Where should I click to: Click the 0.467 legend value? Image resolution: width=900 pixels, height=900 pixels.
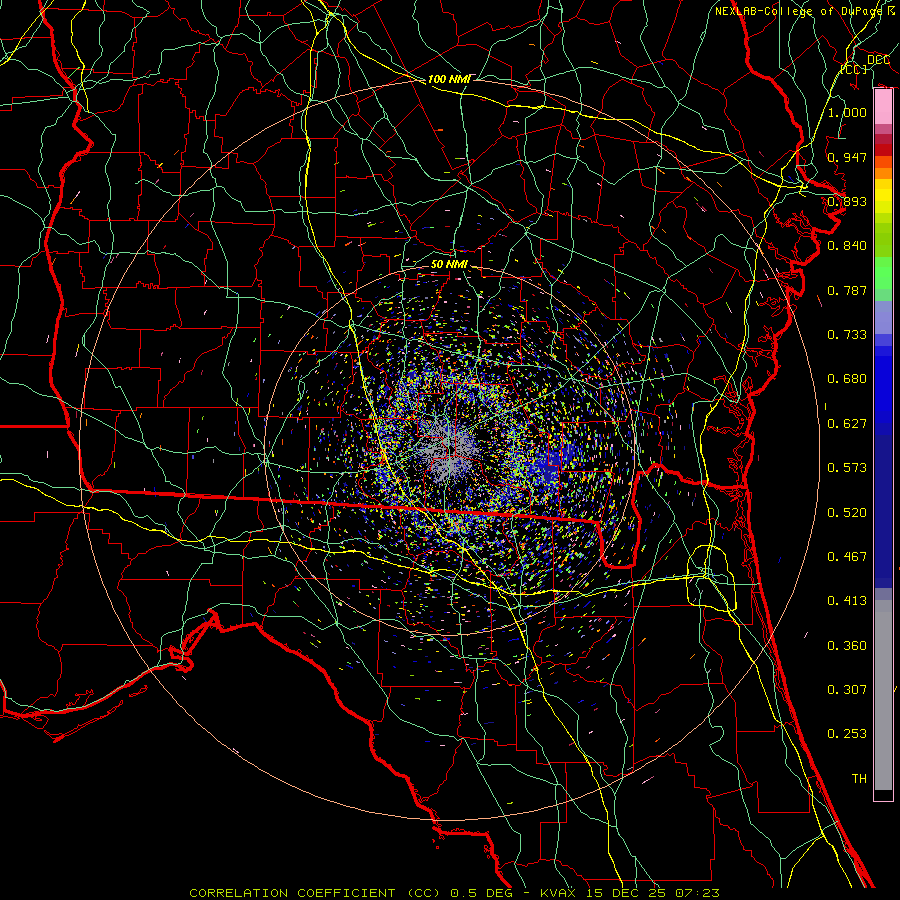pos(847,556)
